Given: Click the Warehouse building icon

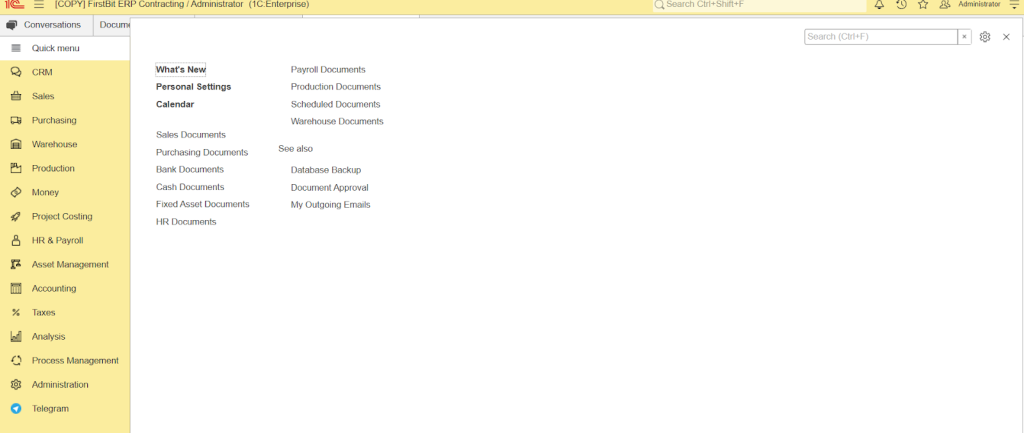Looking at the screenshot, I should 16,144.
